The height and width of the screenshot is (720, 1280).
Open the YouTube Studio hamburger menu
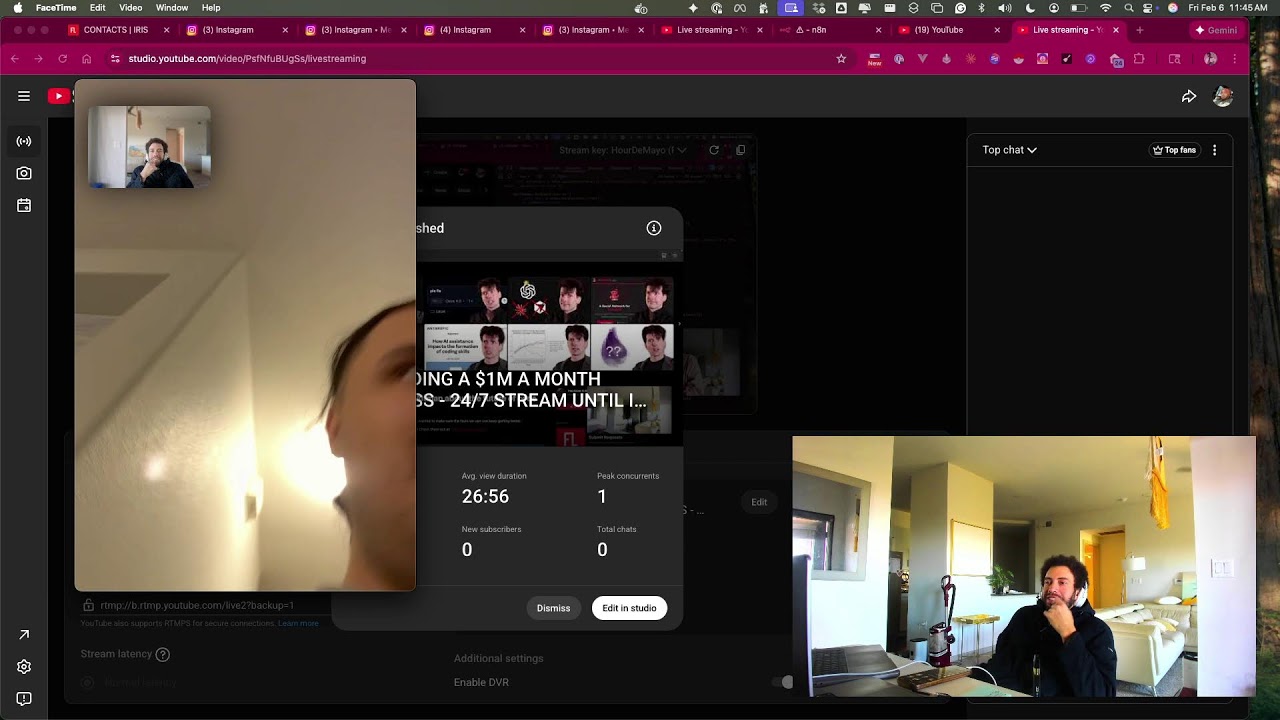[24, 96]
